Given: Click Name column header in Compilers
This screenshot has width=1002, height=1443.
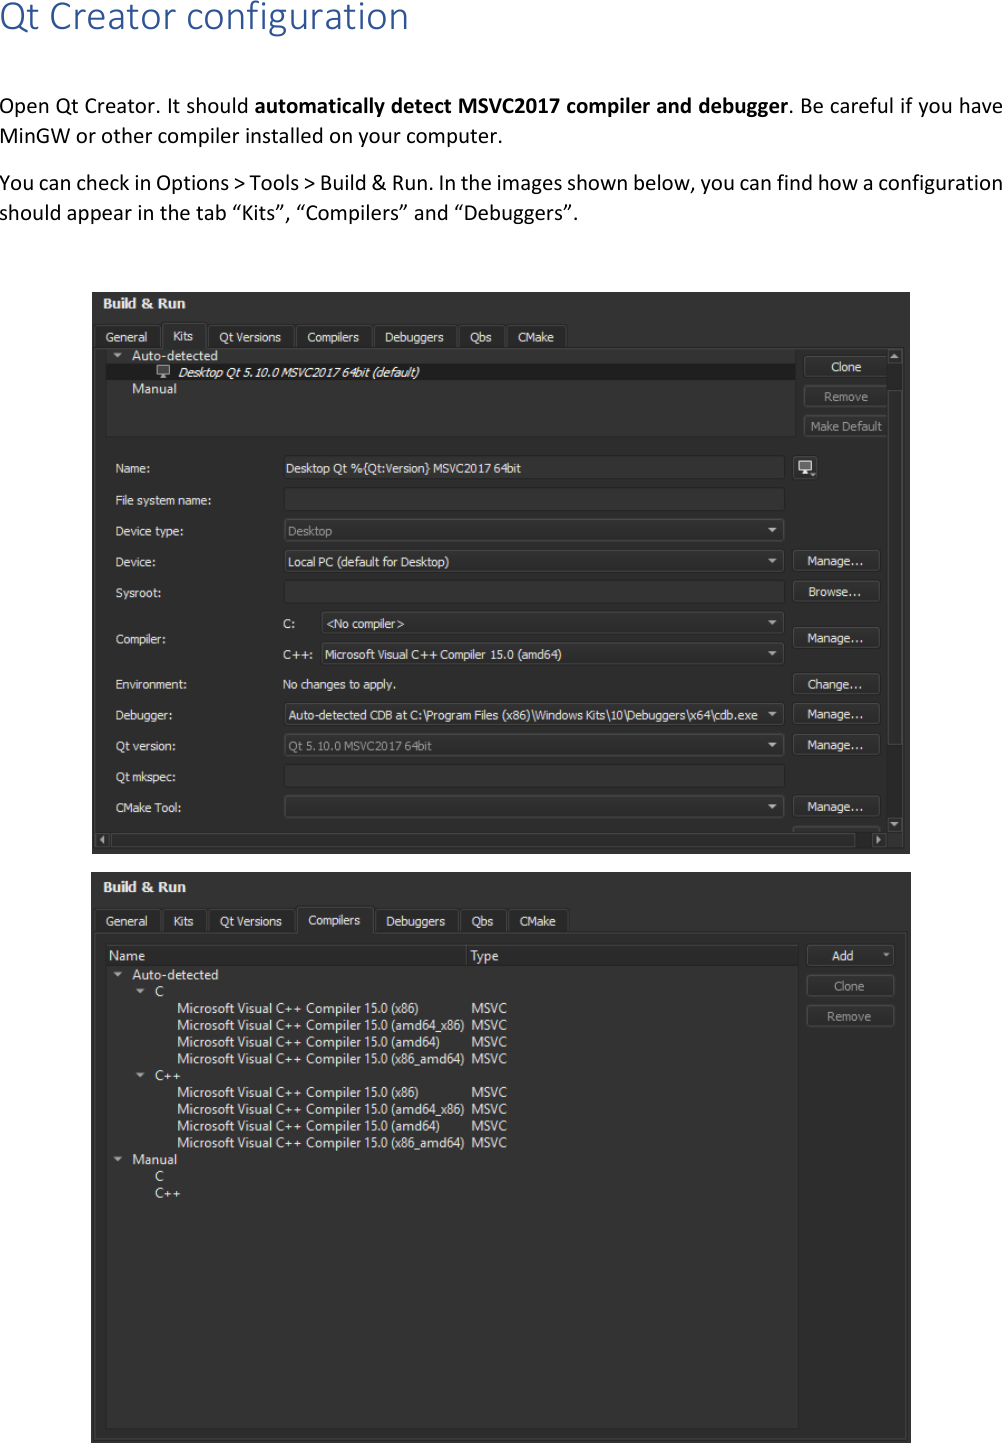Looking at the screenshot, I should (286, 956).
